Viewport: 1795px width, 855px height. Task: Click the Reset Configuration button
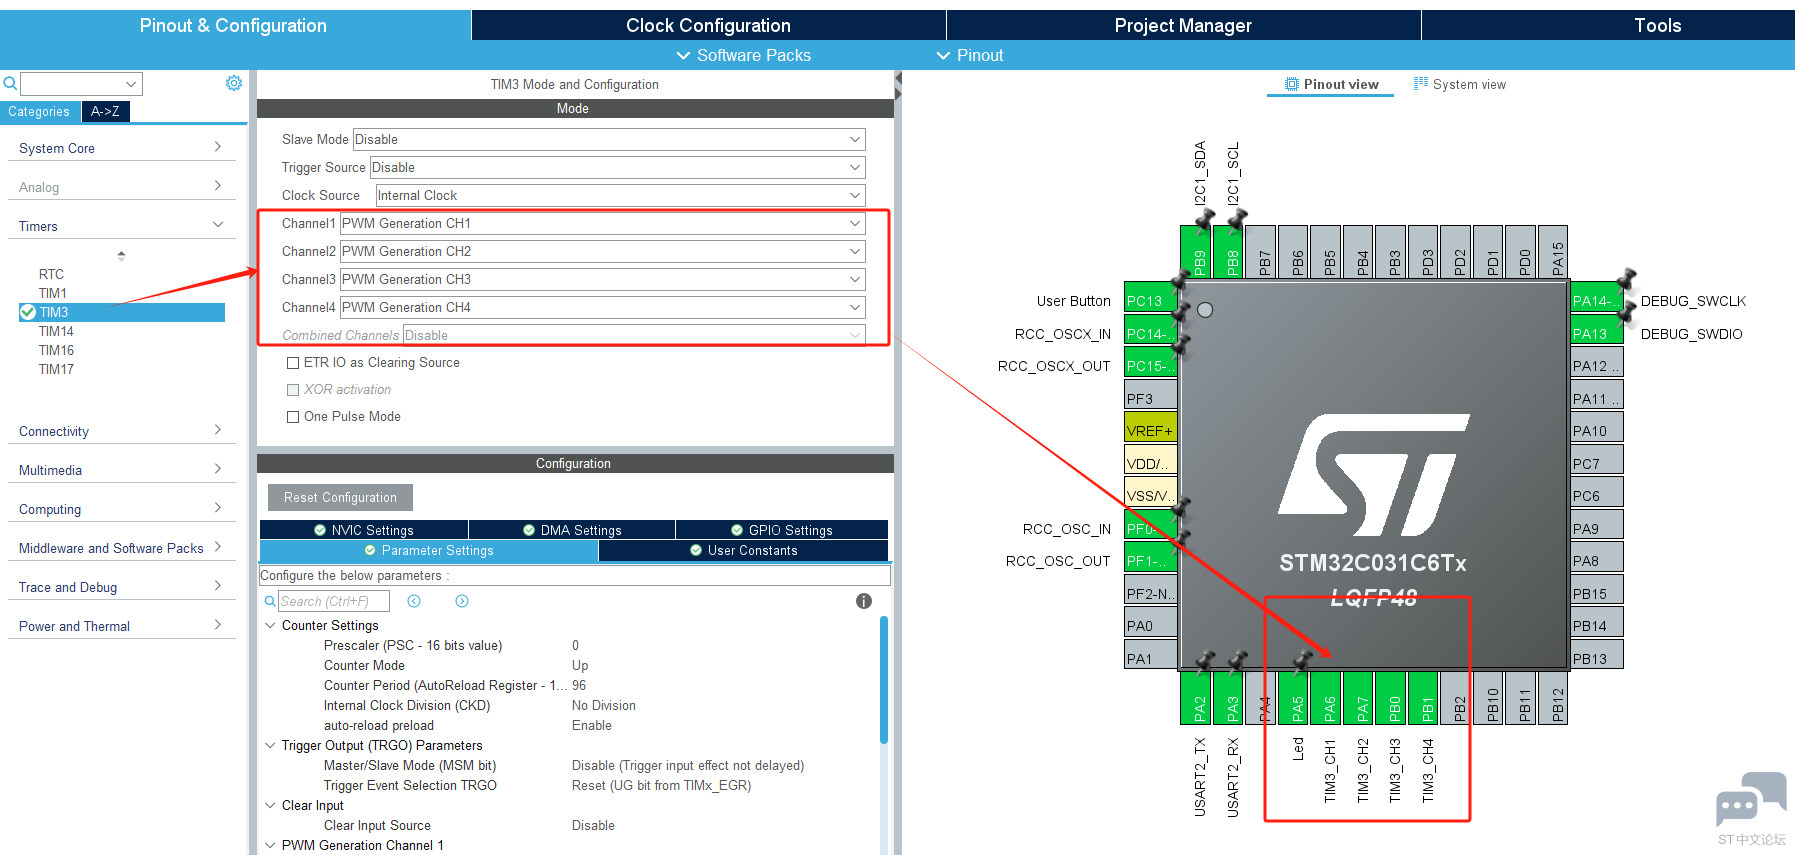tap(340, 497)
